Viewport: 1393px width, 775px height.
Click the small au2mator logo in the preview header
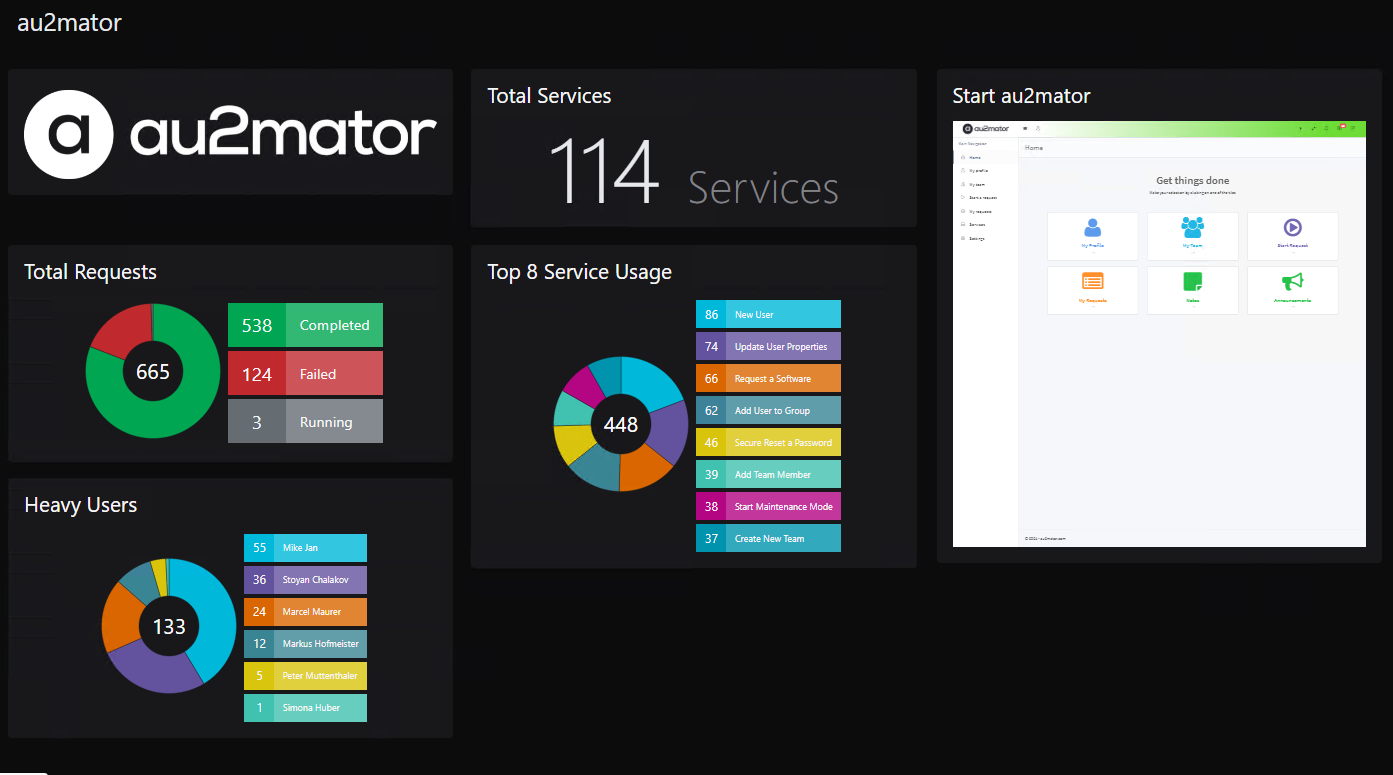986,128
